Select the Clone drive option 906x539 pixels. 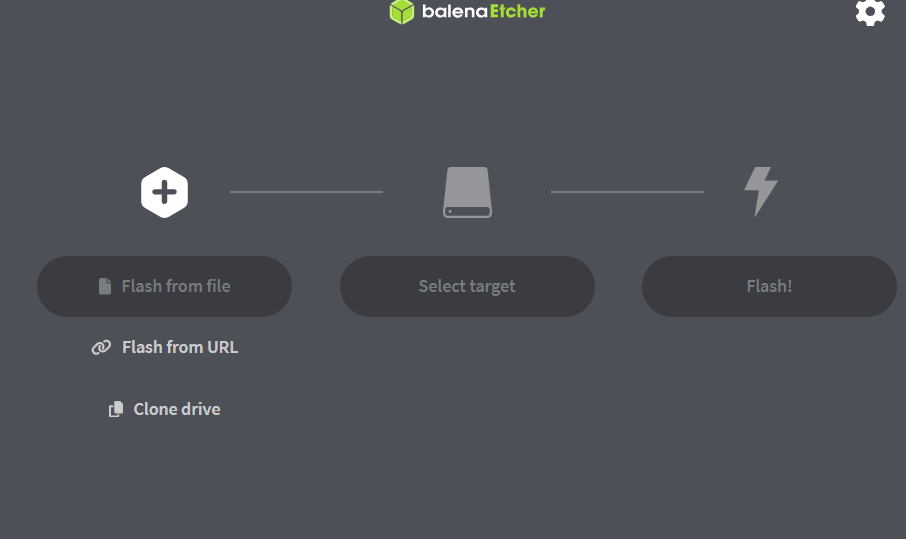click(x=177, y=409)
